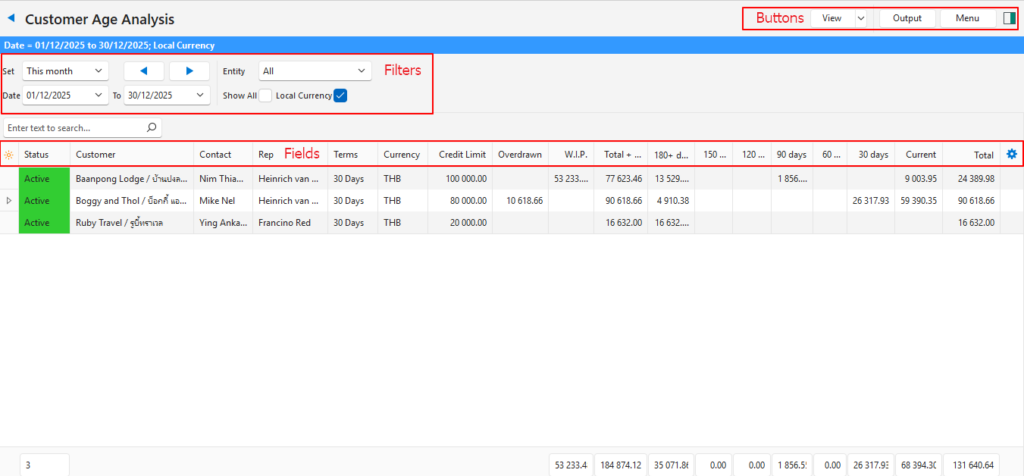The height and width of the screenshot is (476, 1024).
Task: Go to previous period with left arrow
Action: 143,71
